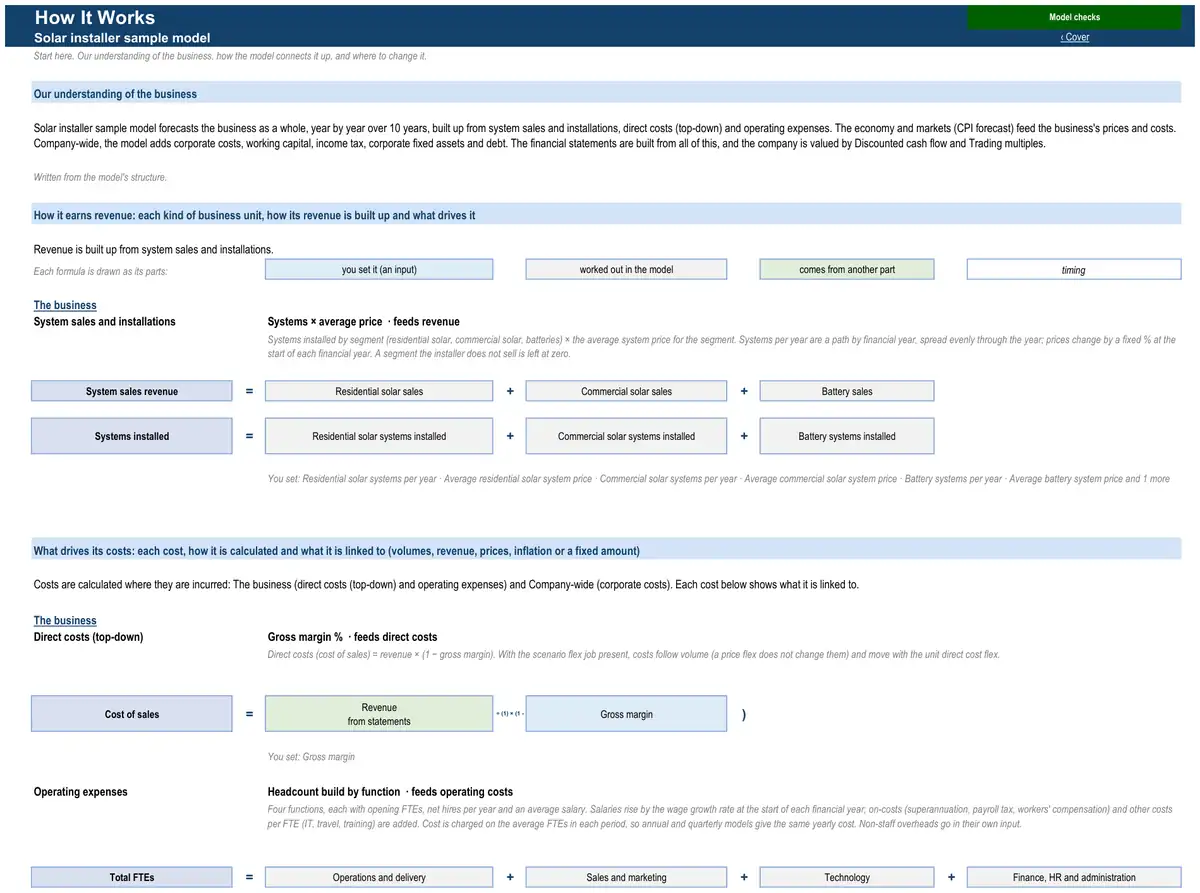Image resolution: width=1200 pixels, height=893 pixels.
Task: Select the Battery sales box
Action: [x=847, y=392]
